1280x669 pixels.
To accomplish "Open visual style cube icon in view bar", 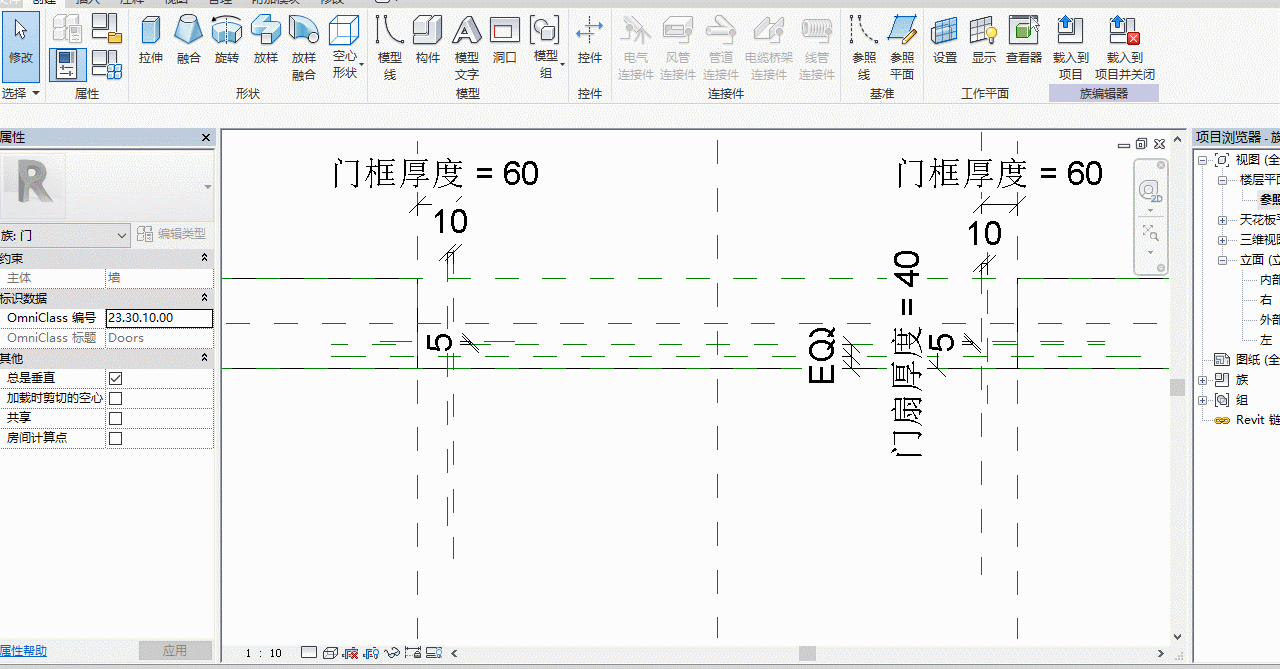I will [x=330, y=653].
